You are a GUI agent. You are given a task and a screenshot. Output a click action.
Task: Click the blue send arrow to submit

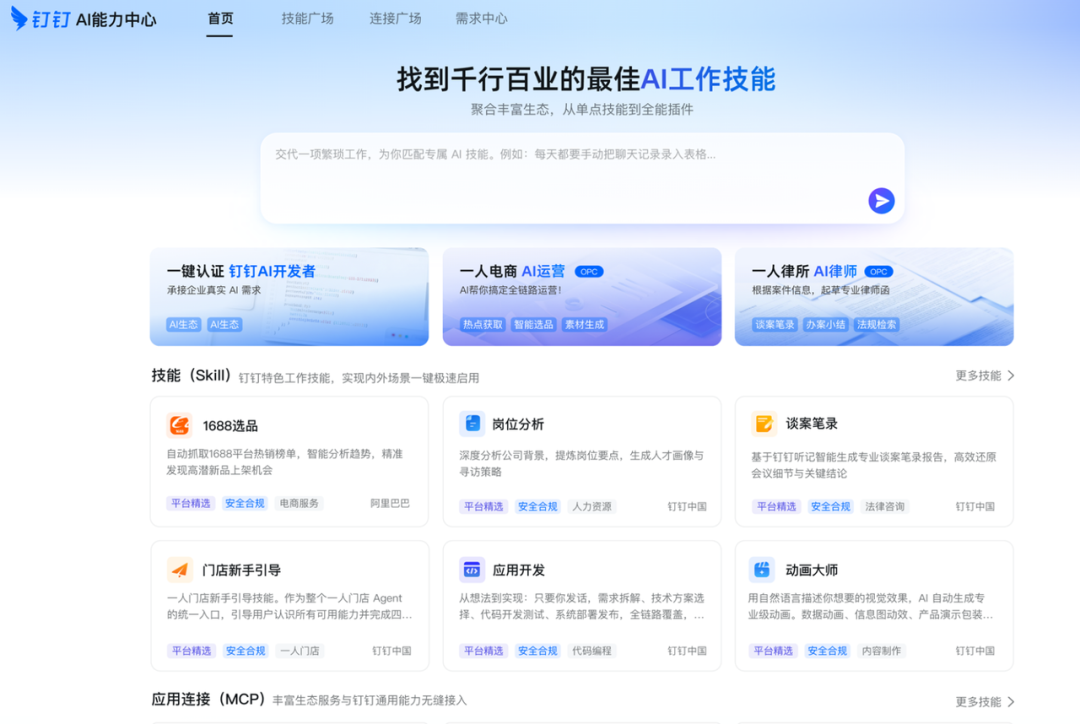point(881,201)
